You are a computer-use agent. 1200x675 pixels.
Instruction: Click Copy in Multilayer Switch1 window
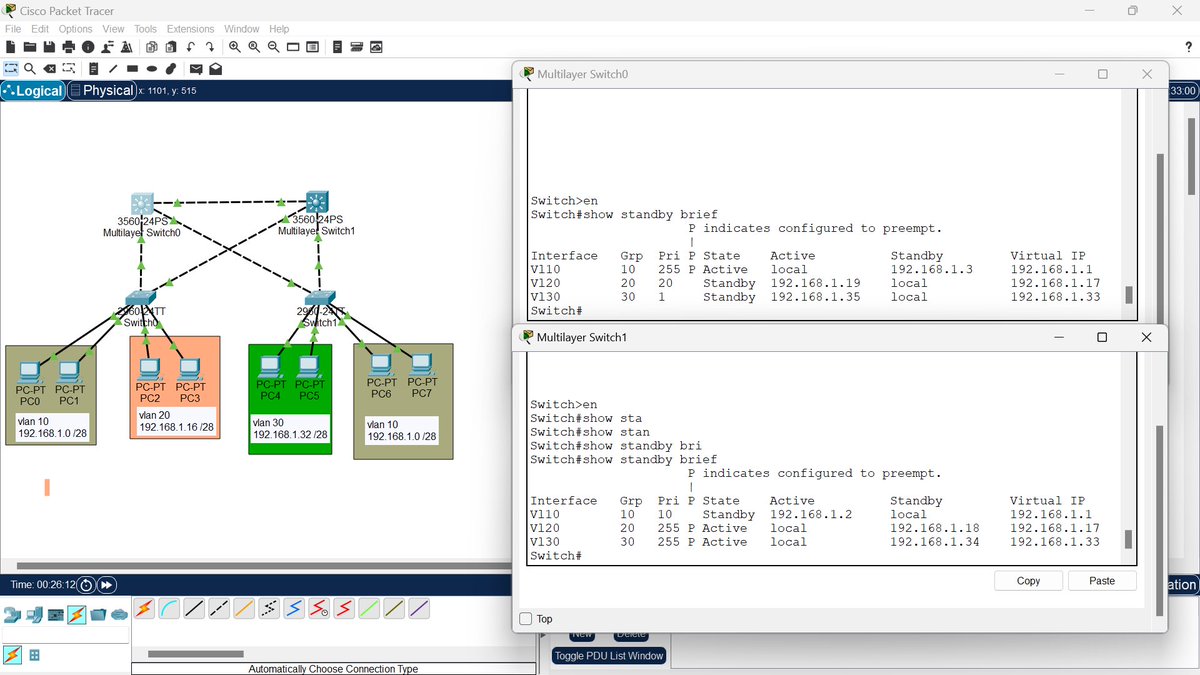coord(1028,580)
